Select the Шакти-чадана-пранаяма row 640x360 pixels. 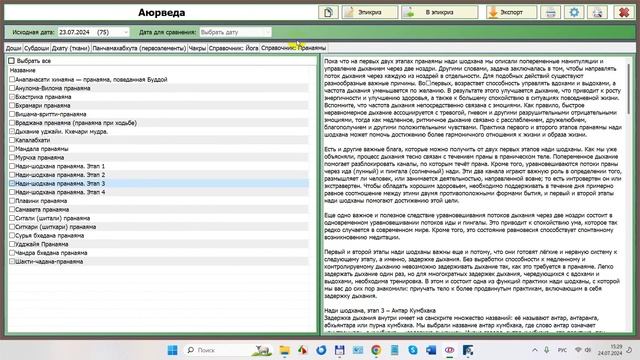click(158, 261)
